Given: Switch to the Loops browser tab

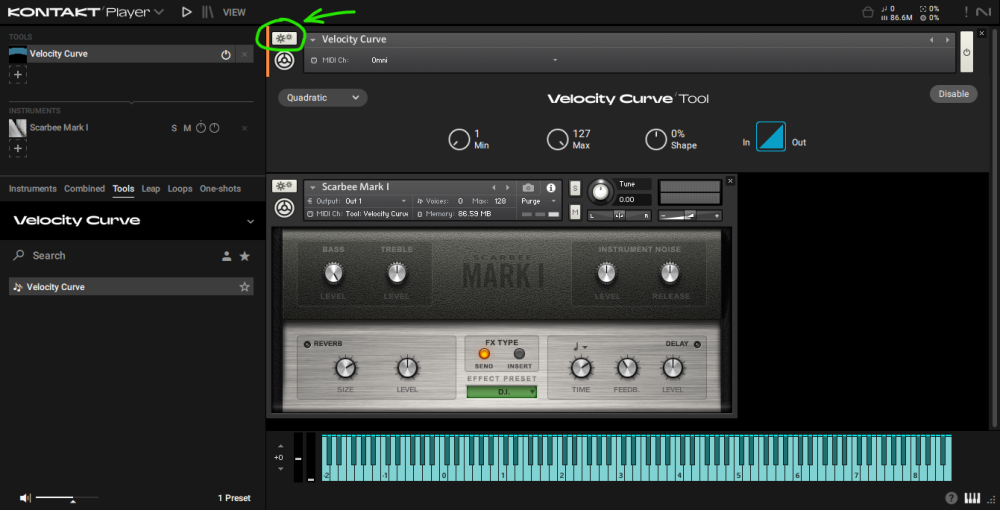Looking at the screenshot, I should point(180,189).
